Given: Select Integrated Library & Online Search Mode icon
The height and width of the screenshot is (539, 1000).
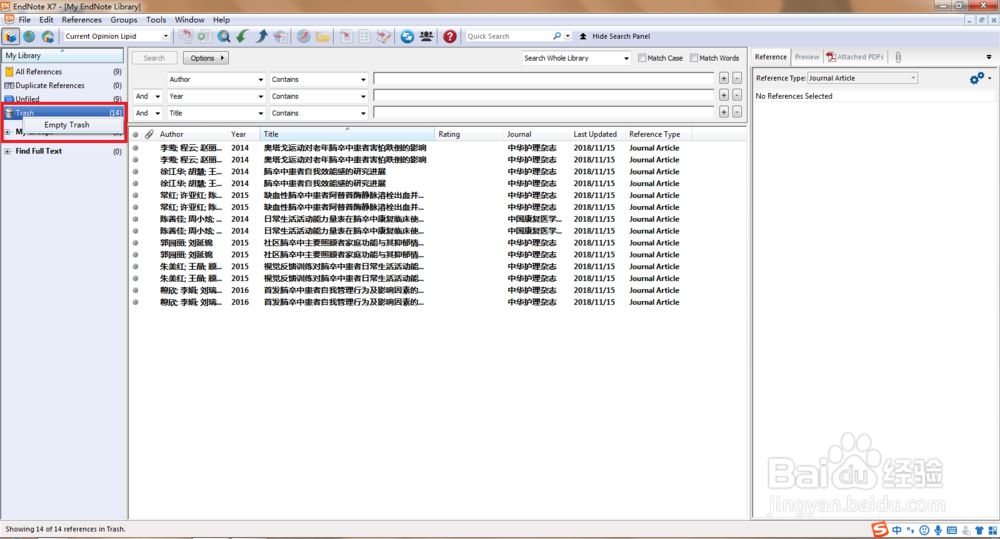Looking at the screenshot, I should click(48, 36).
